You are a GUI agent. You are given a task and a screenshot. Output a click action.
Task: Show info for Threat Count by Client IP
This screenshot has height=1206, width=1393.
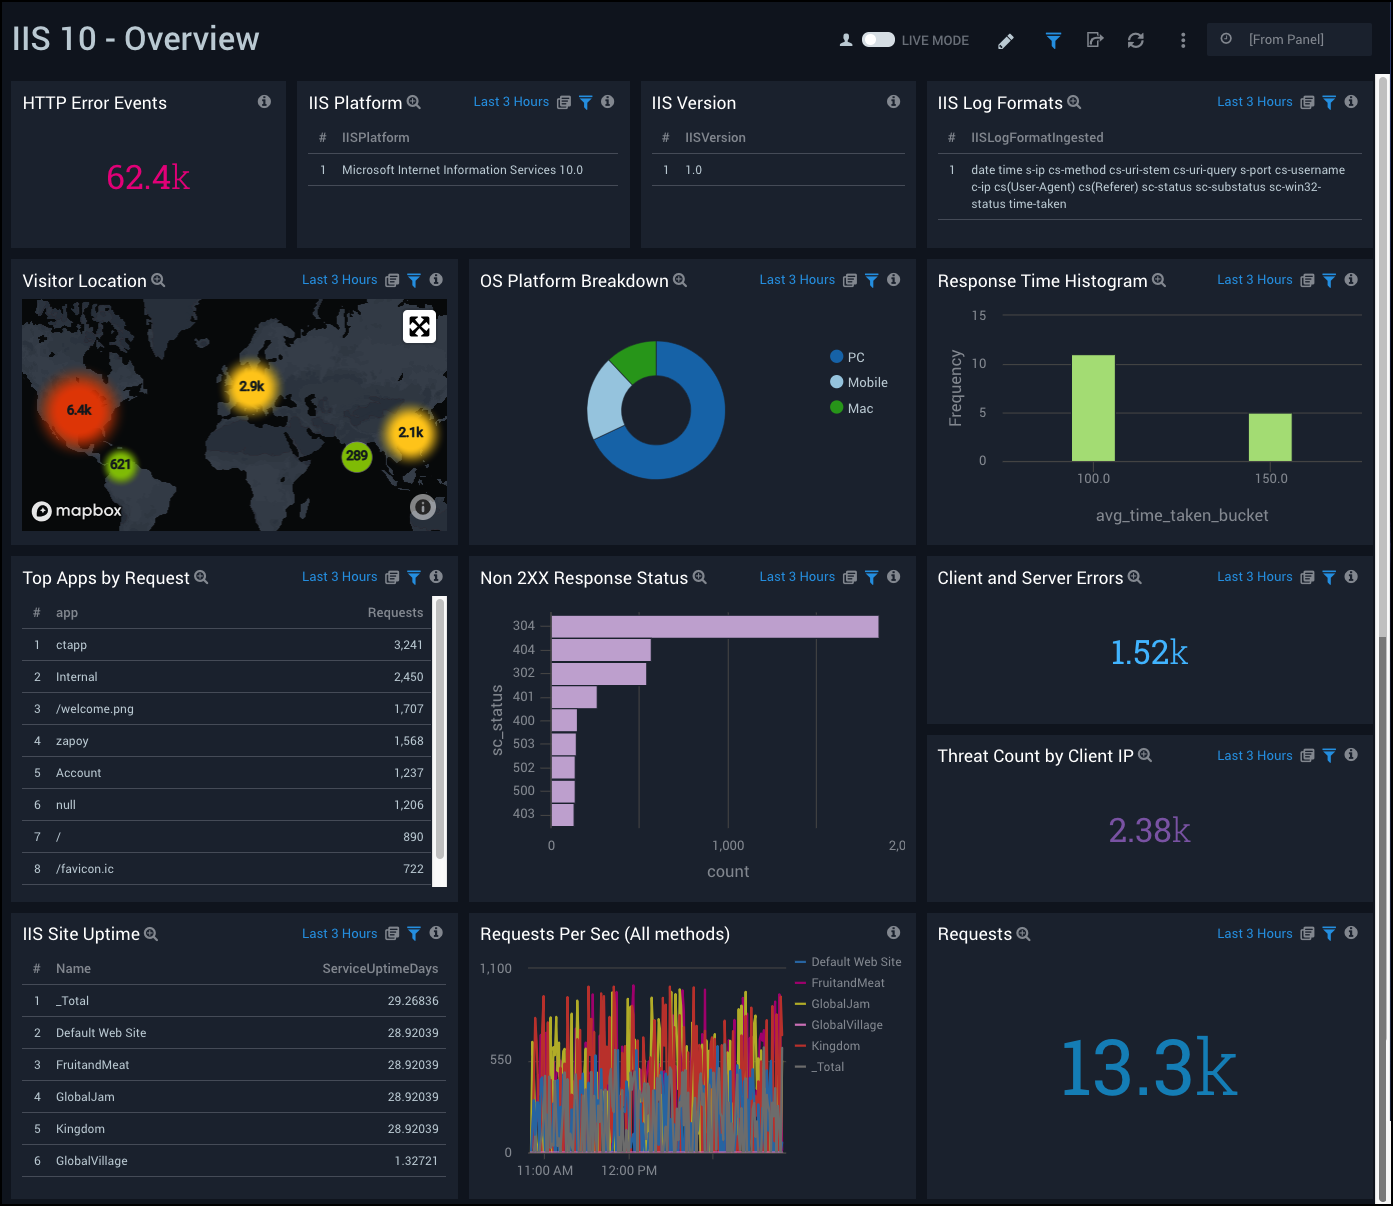click(1351, 755)
